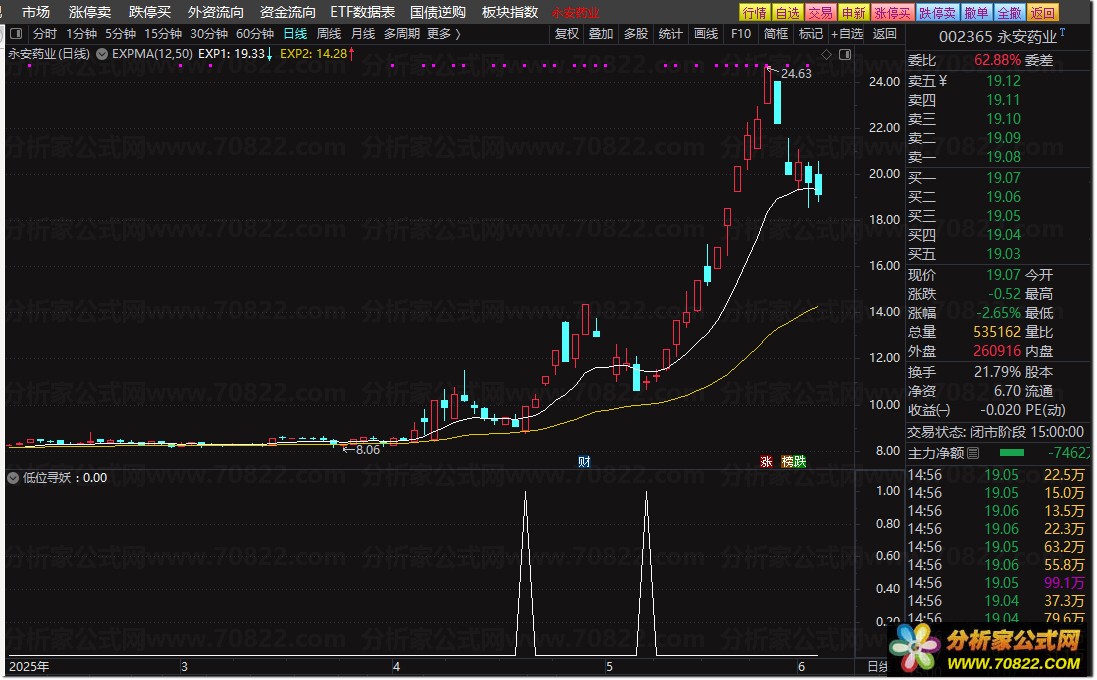This screenshot has width=1097, height=680.
Task: Select the 画线 drawing tool
Action: [706, 34]
